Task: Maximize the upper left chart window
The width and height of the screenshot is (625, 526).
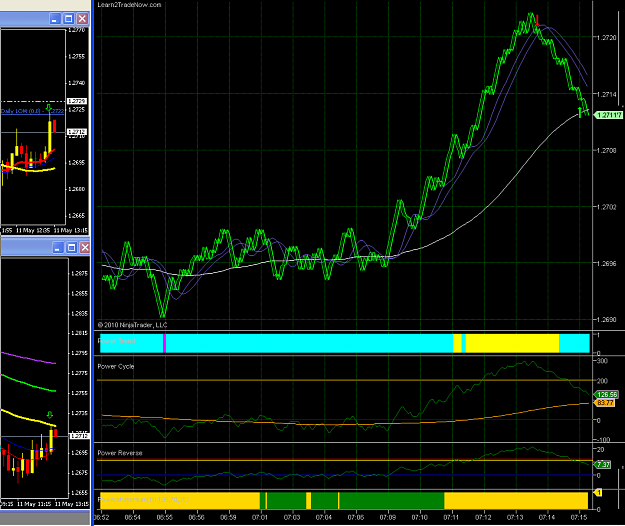Action: [x=69, y=18]
